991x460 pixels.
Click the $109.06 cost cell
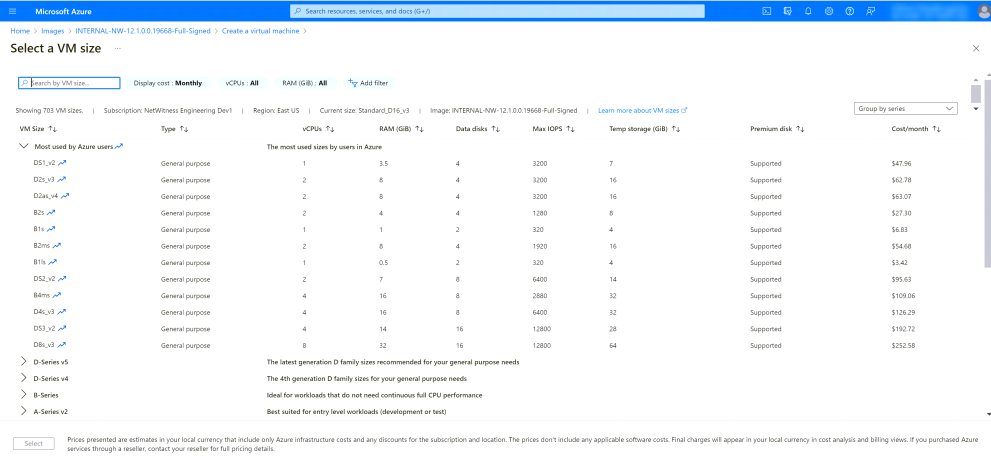click(x=903, y=295)
